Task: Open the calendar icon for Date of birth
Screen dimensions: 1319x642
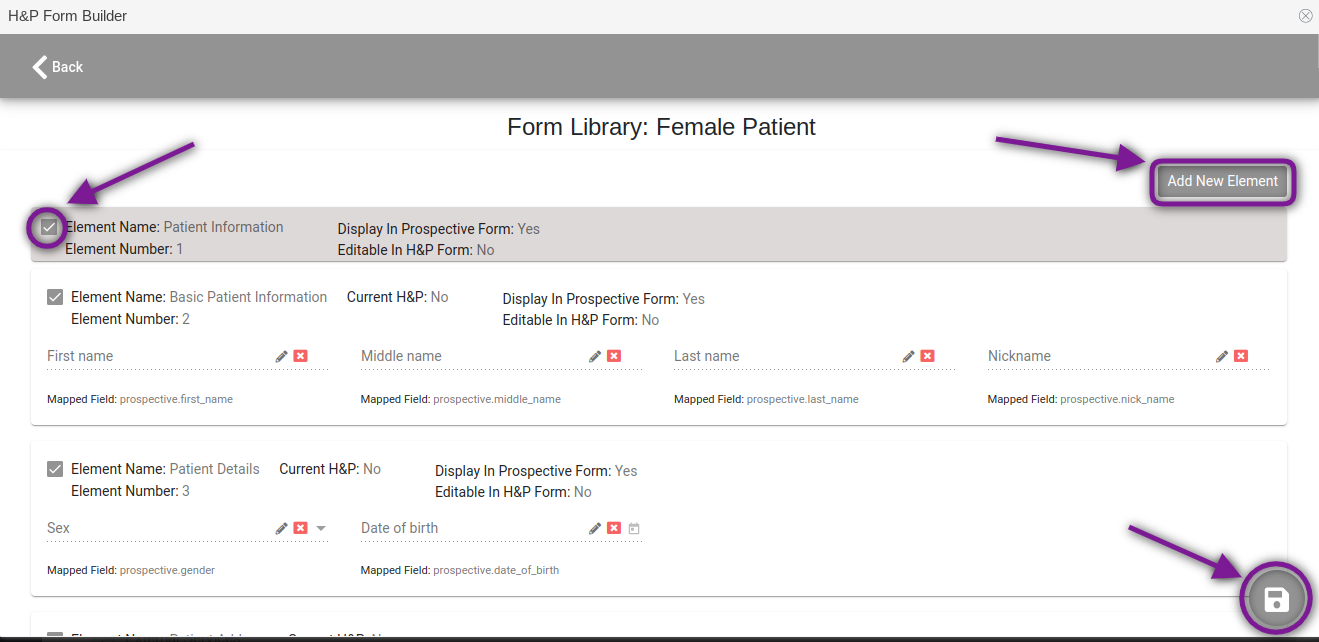Action: point(634,528)
